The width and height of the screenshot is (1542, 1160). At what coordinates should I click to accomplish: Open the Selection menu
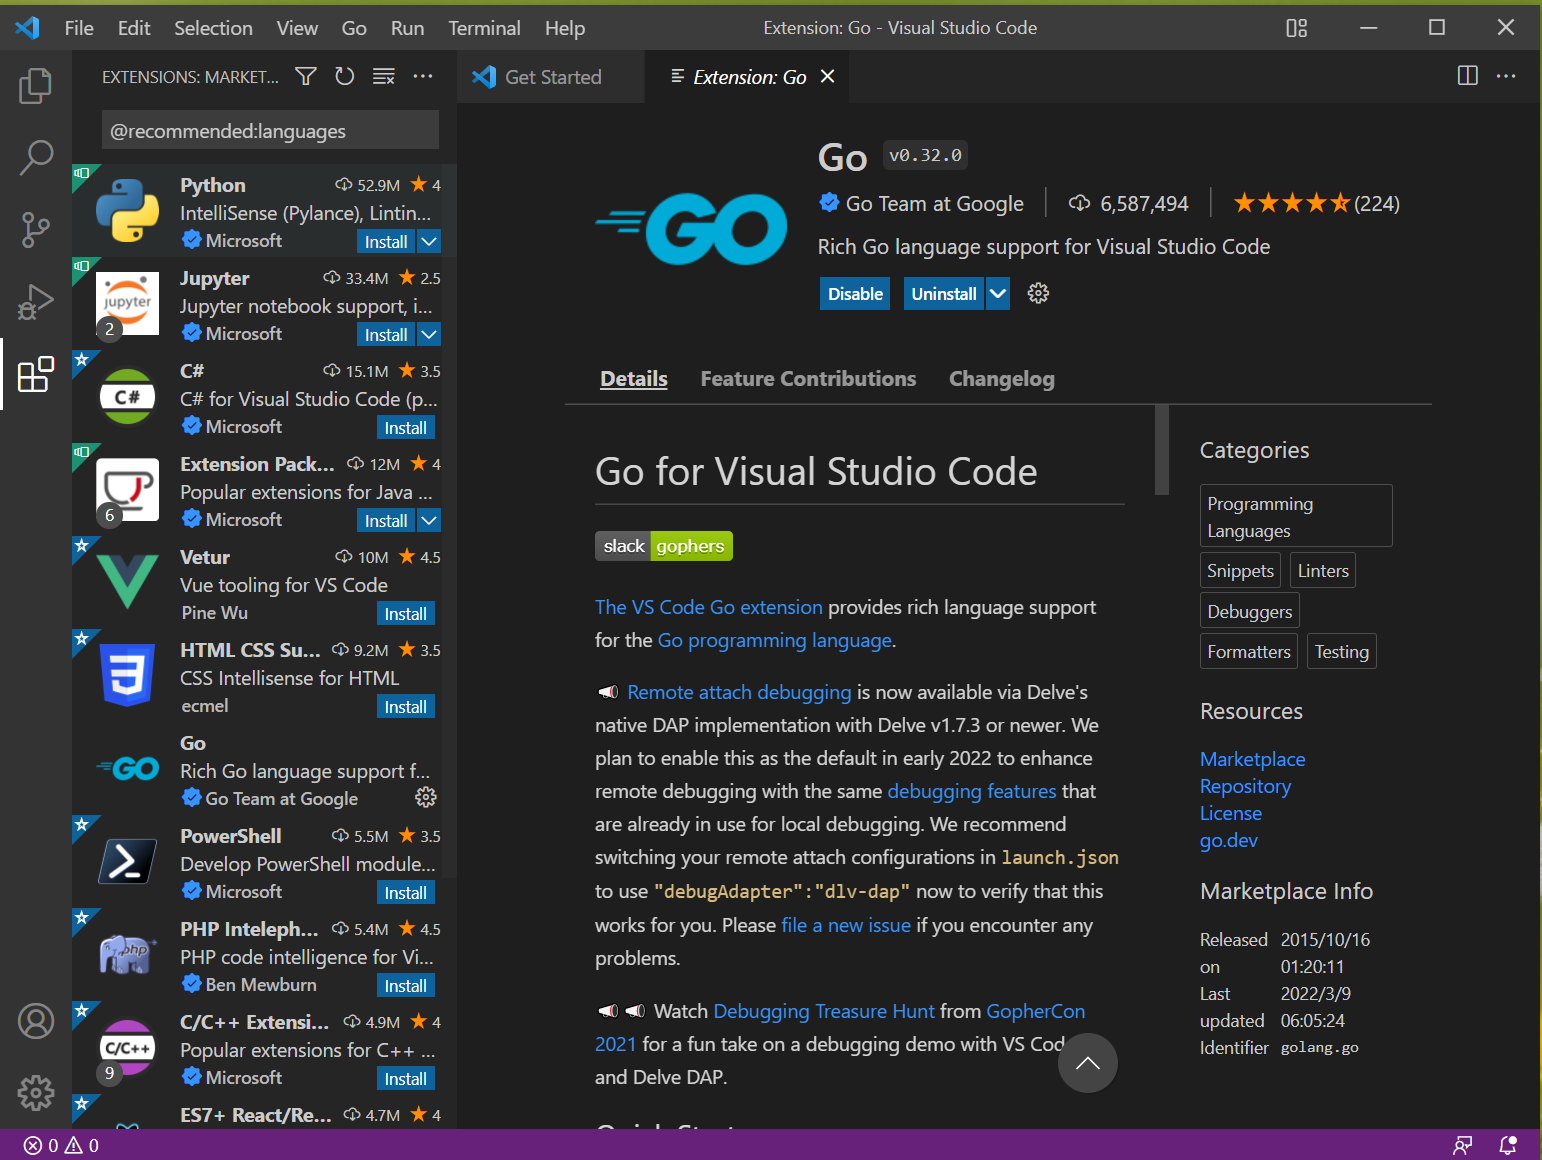click(x=213, y=28)
